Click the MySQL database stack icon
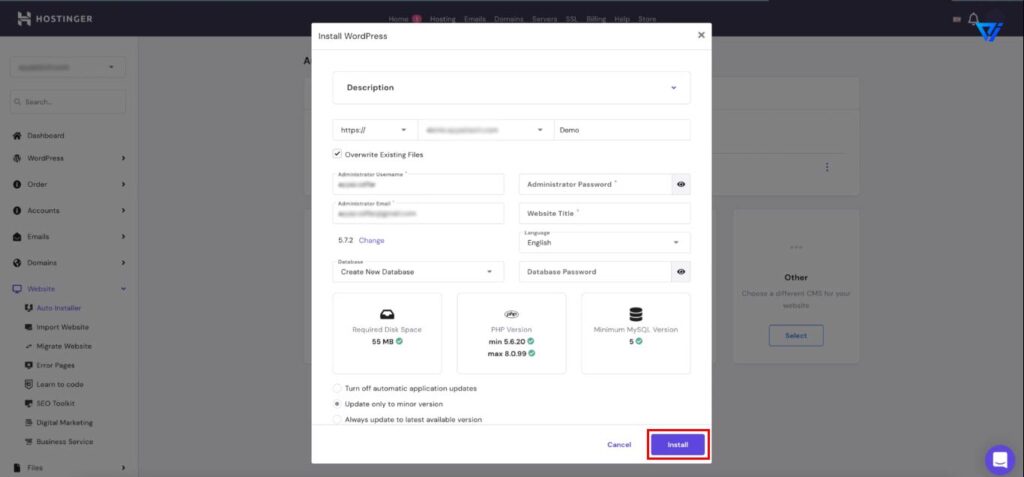Screen dimensions: 1024x477 coord(635,314)
